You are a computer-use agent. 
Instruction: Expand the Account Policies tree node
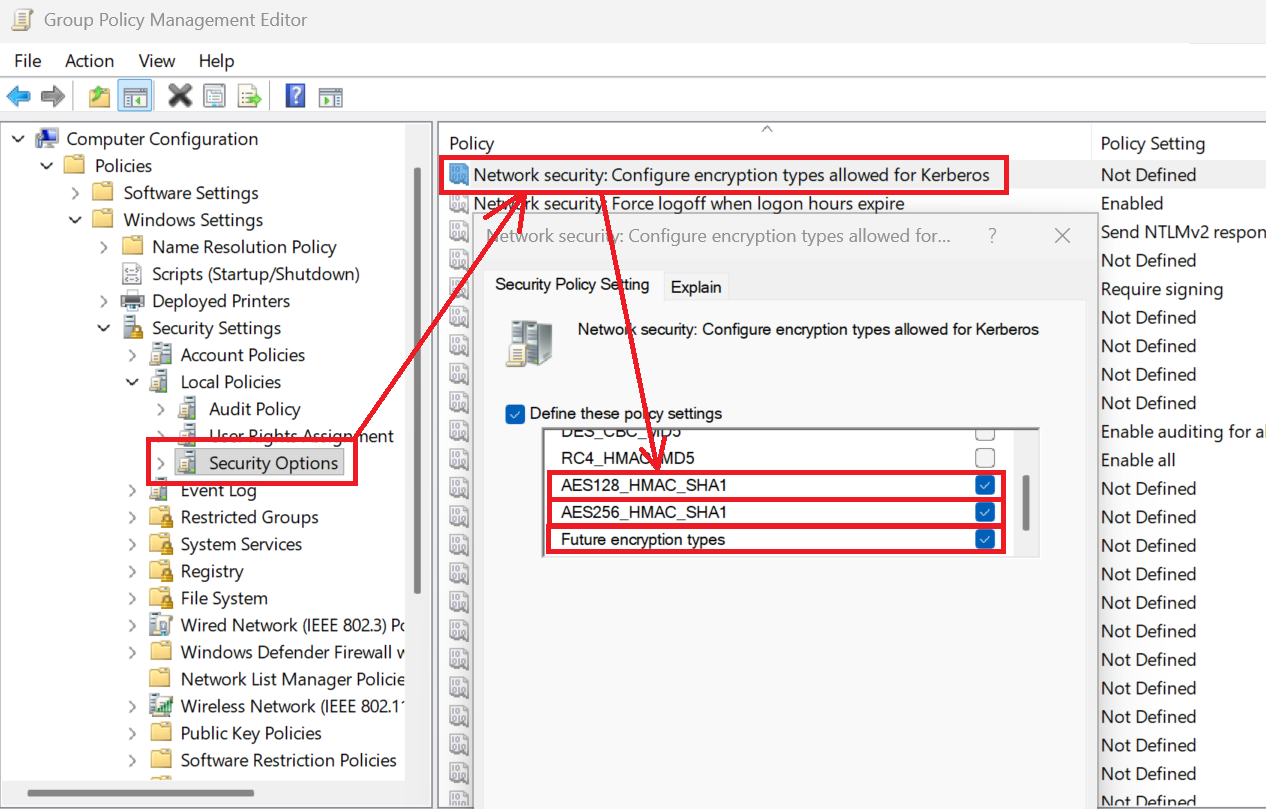pos(133,355)
